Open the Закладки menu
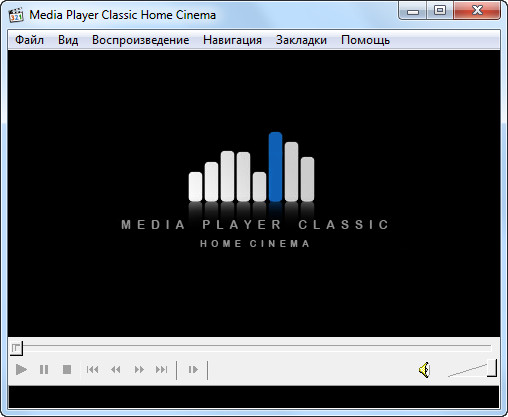This screenshot has height=417, width=508. [301, 40]
